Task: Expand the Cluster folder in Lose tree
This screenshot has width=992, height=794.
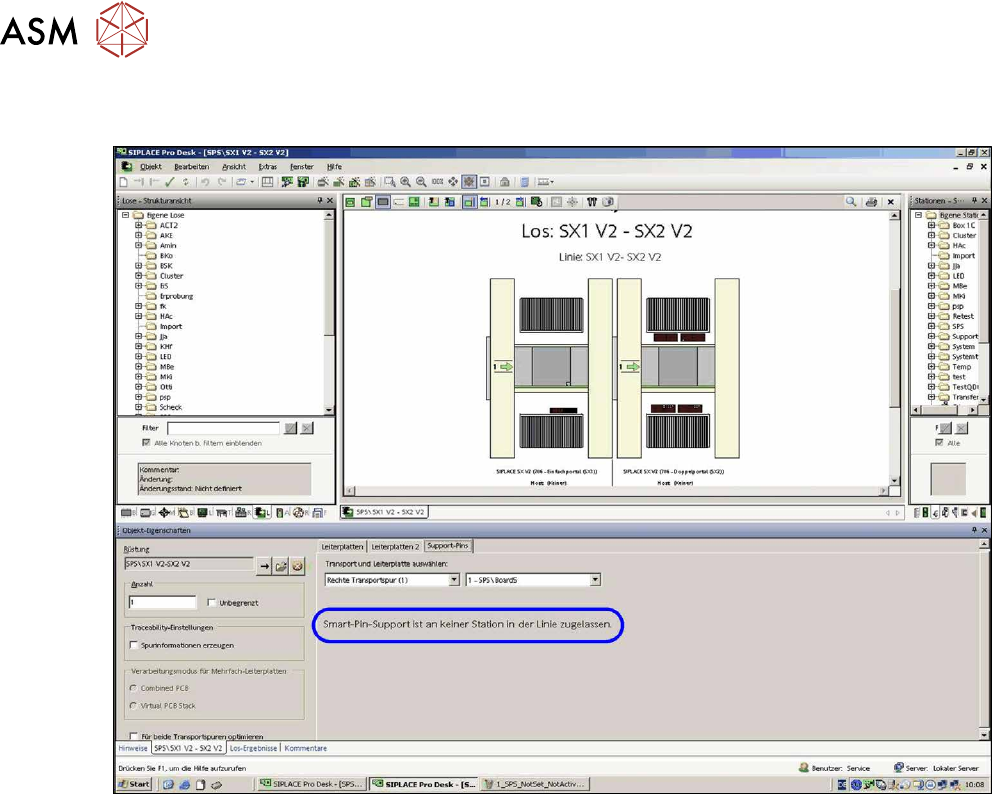Action: click(x=139, y=276)
